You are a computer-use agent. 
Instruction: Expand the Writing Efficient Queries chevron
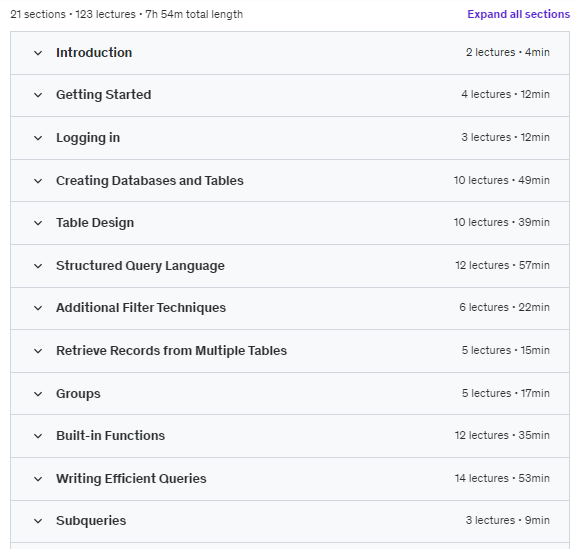point(38,479)
